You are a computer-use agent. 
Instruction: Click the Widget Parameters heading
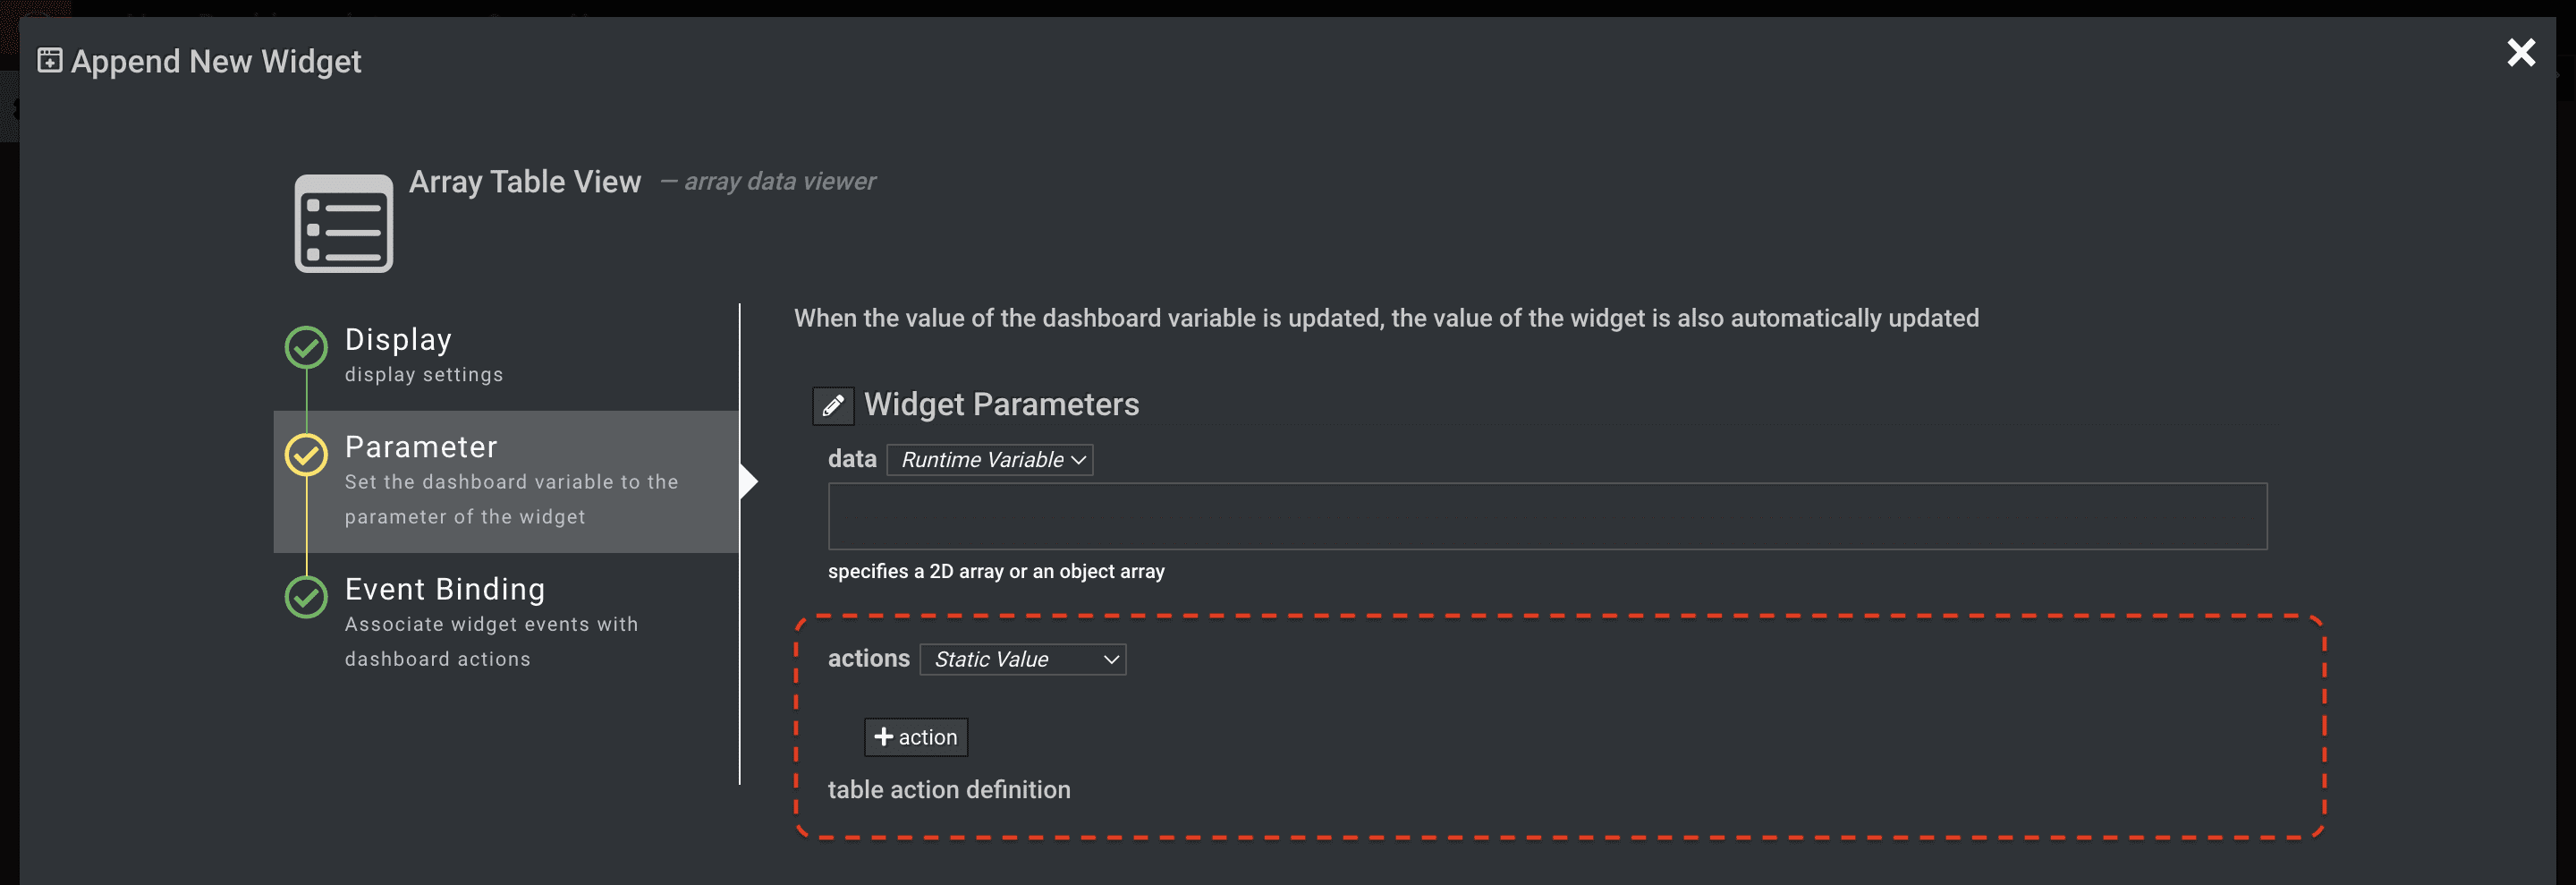pos(1001,404)
